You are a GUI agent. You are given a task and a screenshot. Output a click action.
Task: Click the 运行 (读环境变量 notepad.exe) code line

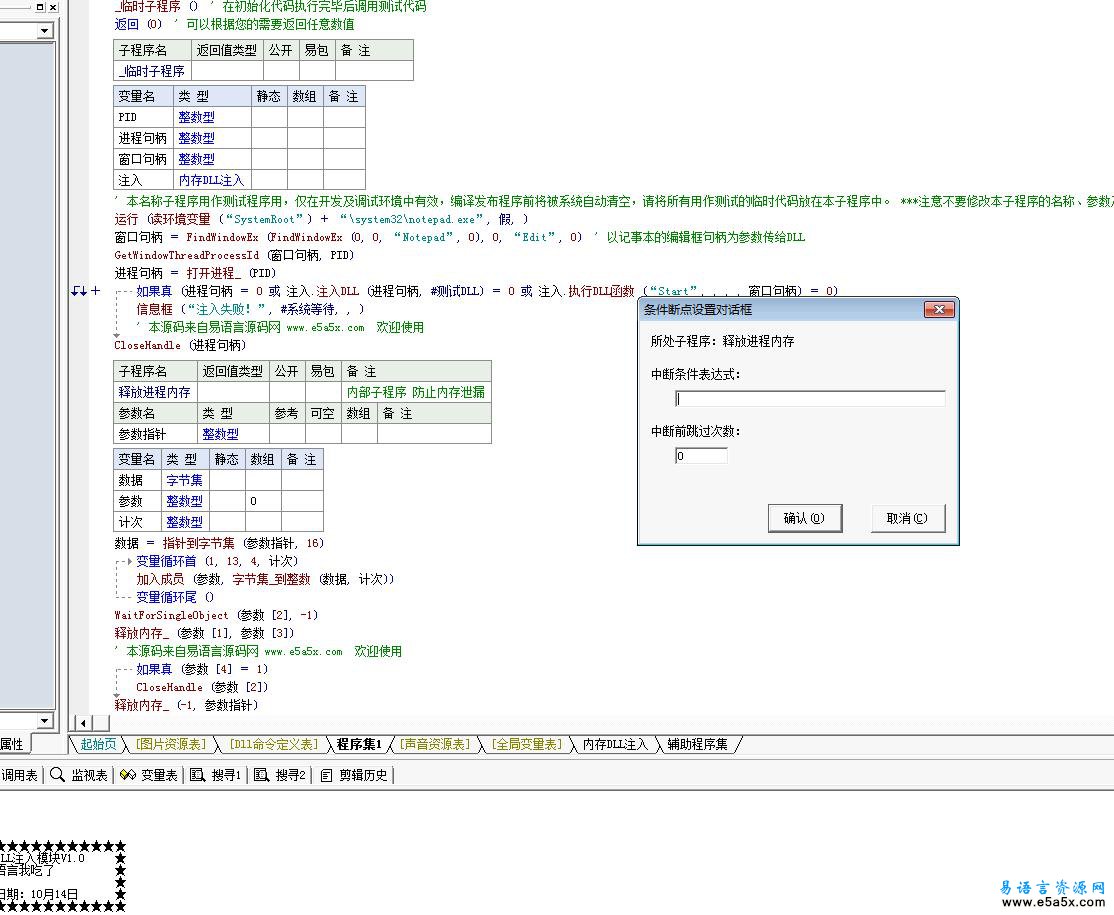[x=321, y=219]
